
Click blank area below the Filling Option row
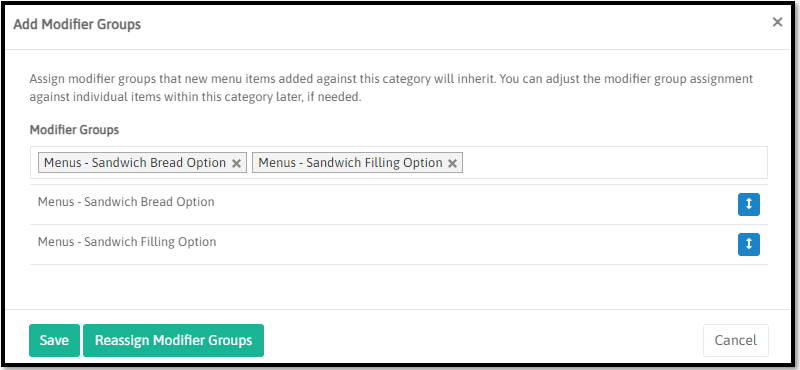[x=399, y=286]
